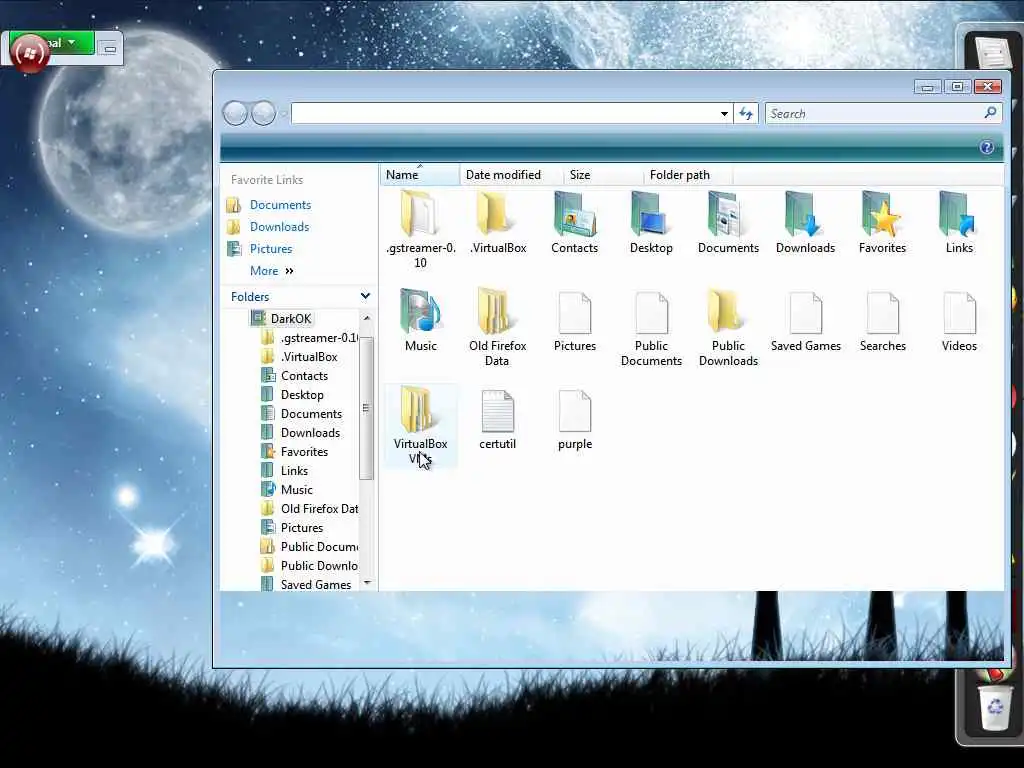Select the Public Documents item icon

(x=651, y=313)
